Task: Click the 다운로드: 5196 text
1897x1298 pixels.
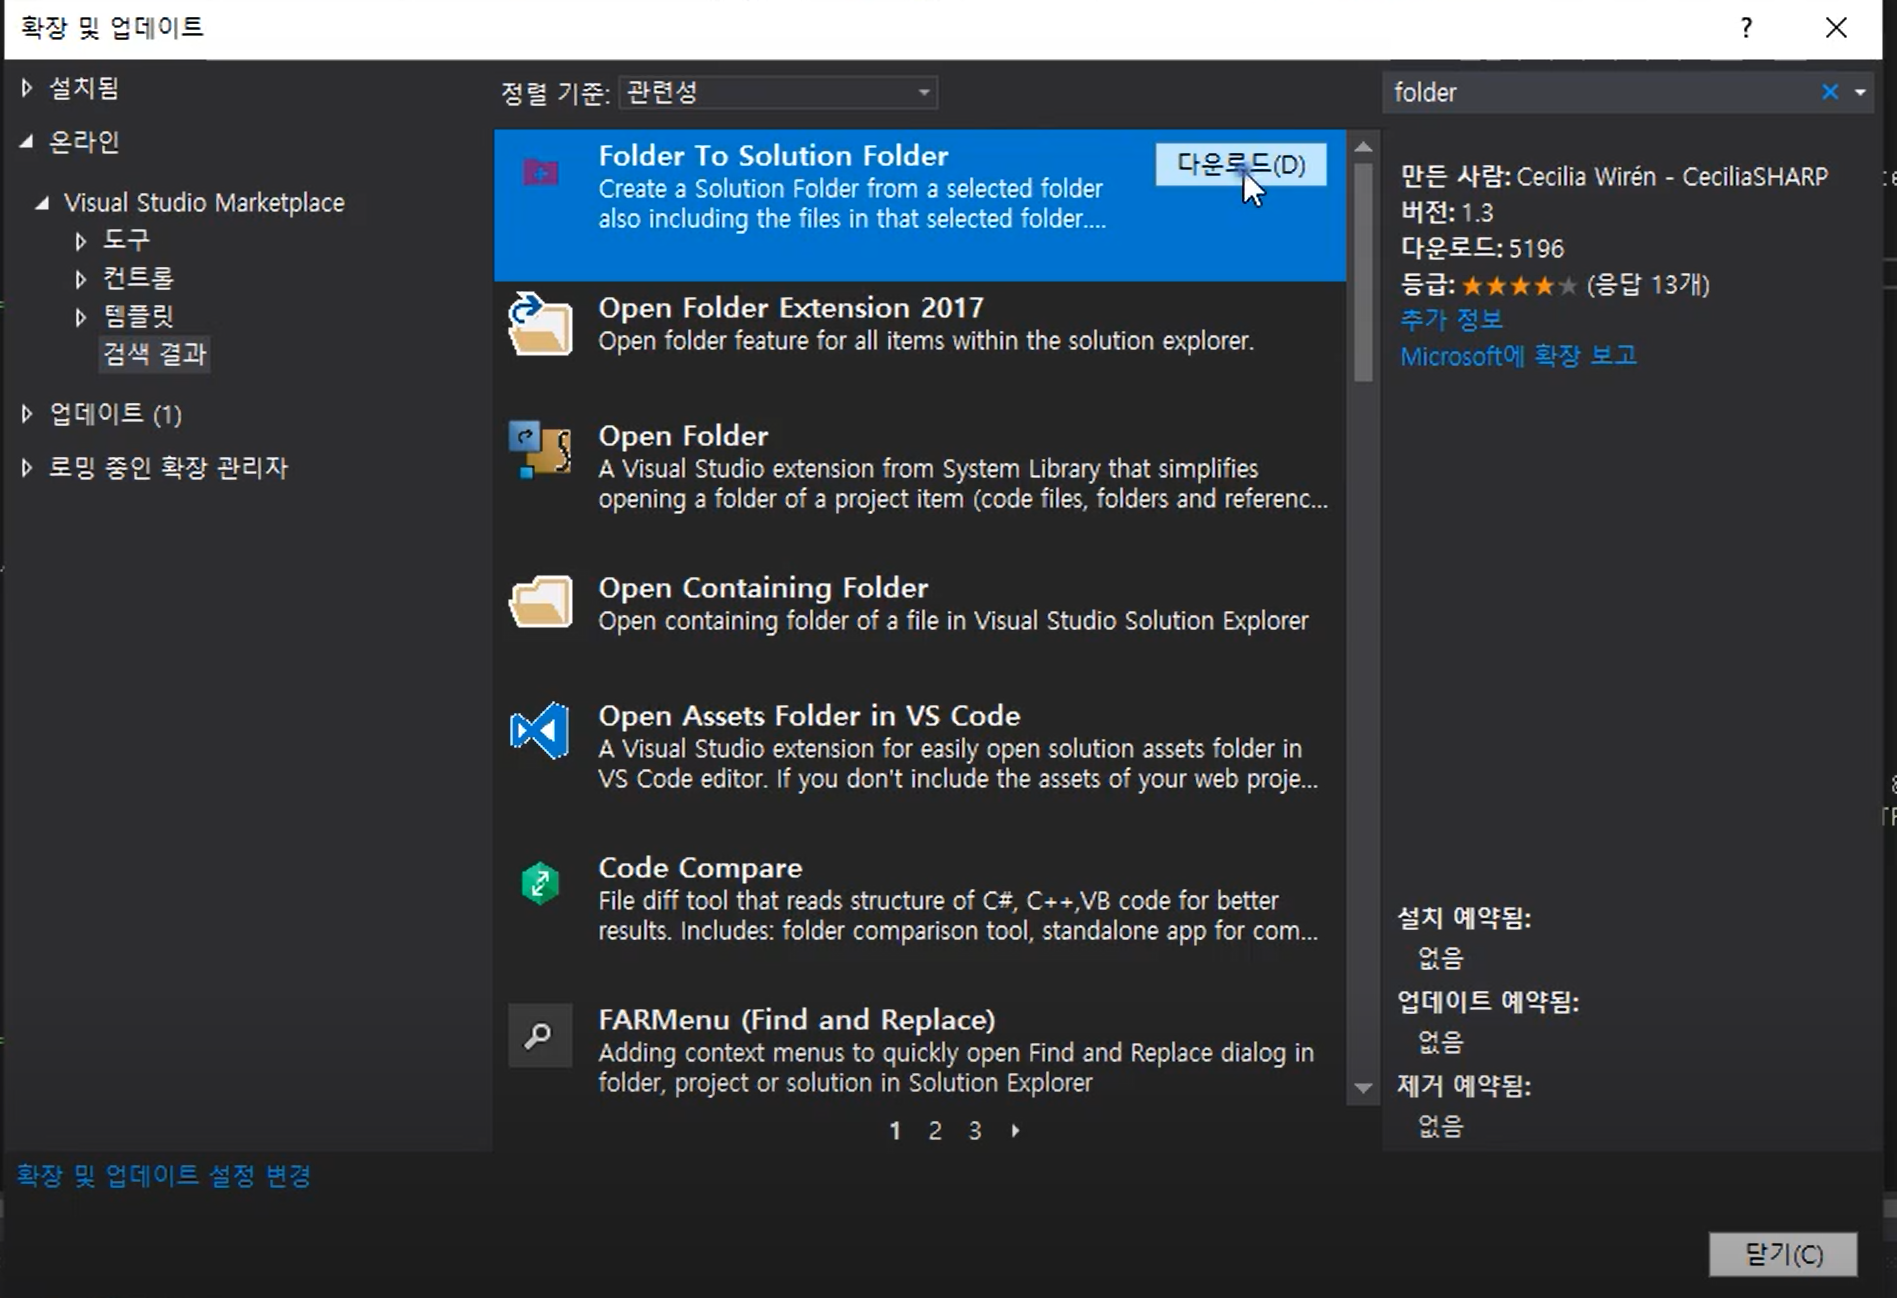Action: pyautogui.click(x=1482, y=248)
